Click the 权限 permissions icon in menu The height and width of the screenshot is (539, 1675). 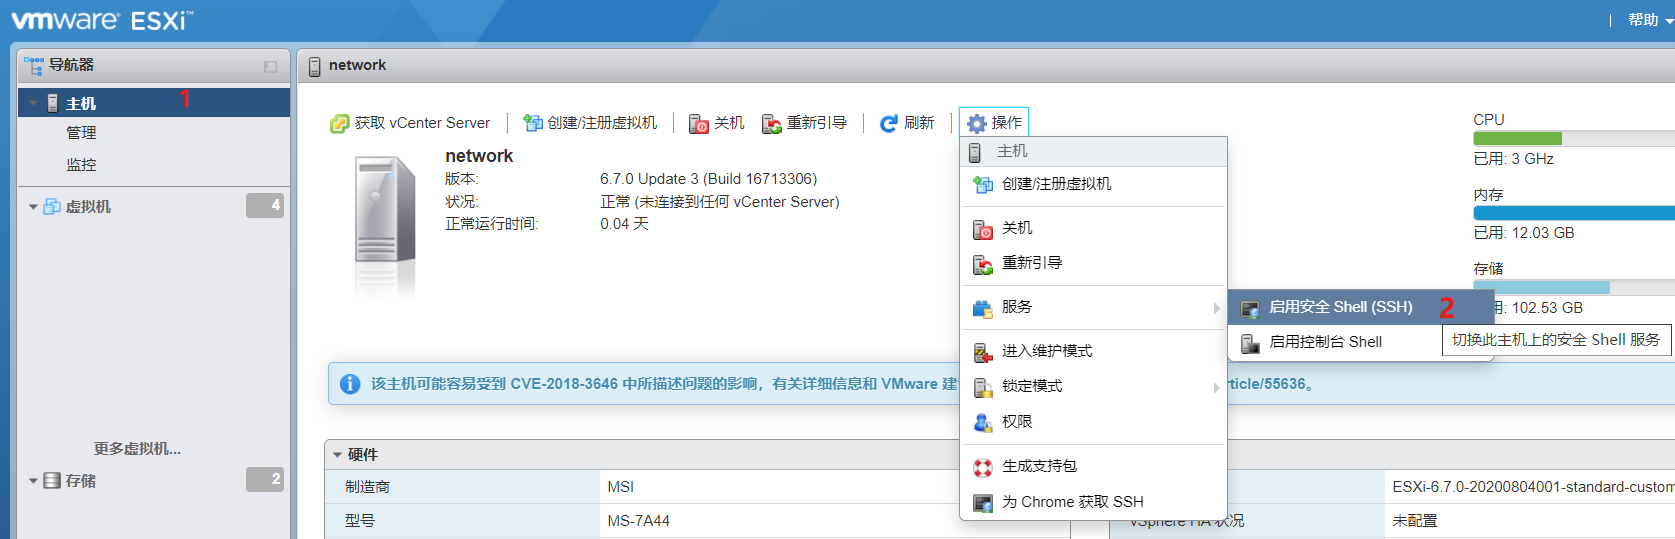pos(983,423)
